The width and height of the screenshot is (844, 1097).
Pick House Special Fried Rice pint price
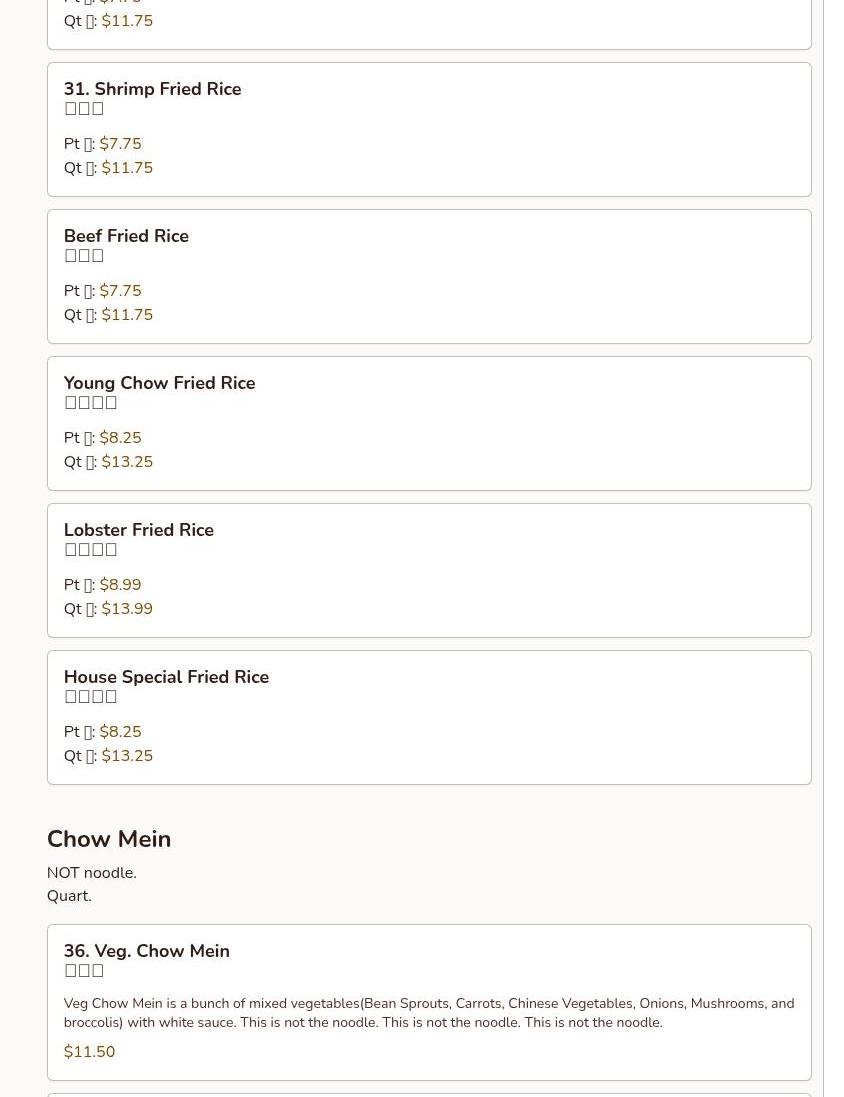120,732
